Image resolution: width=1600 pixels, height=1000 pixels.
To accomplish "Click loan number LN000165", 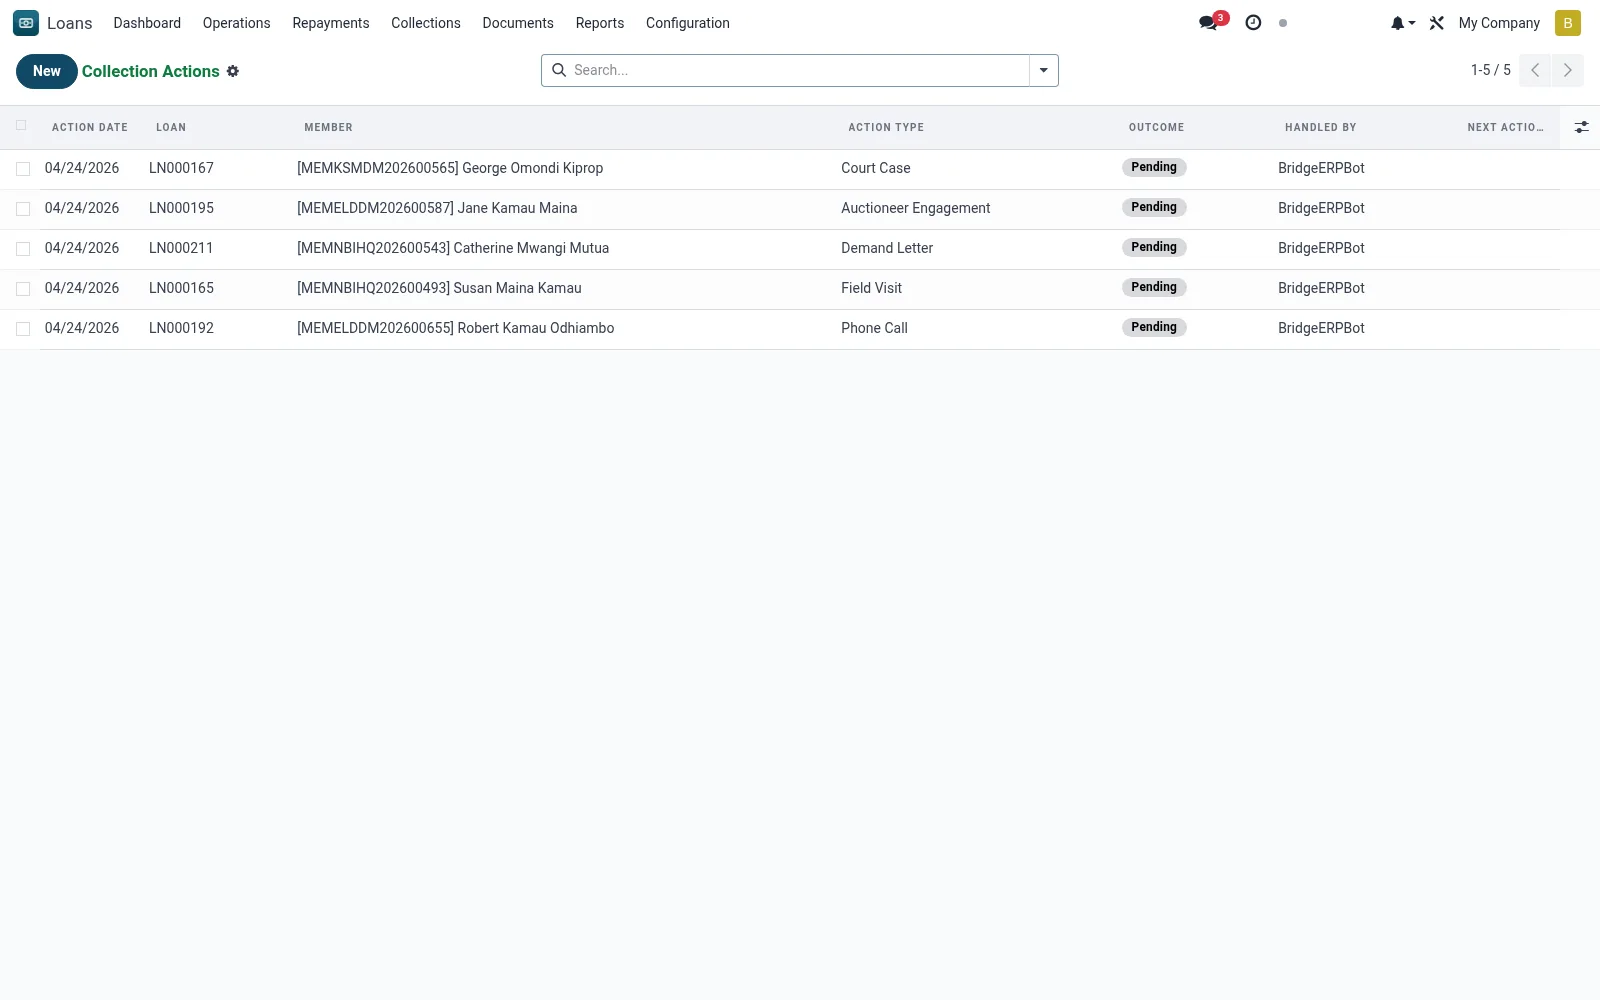I will 181,288.
